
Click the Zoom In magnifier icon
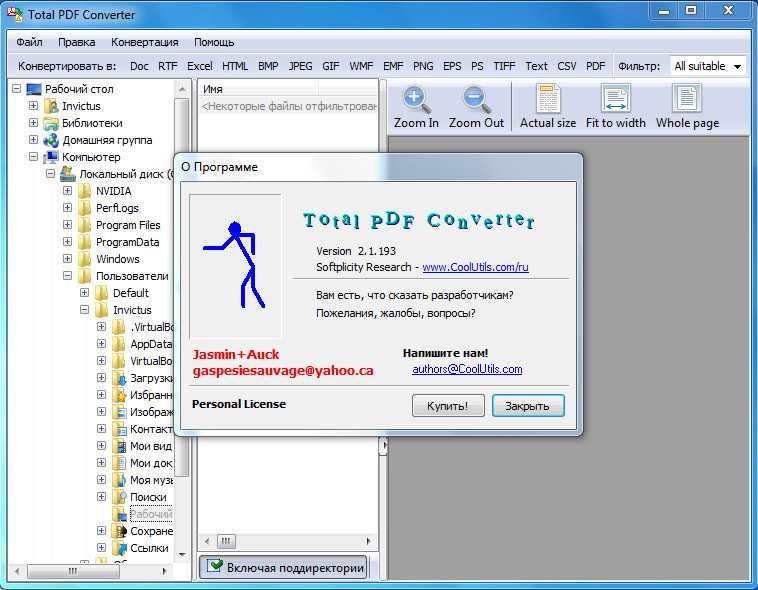point(415,99)
